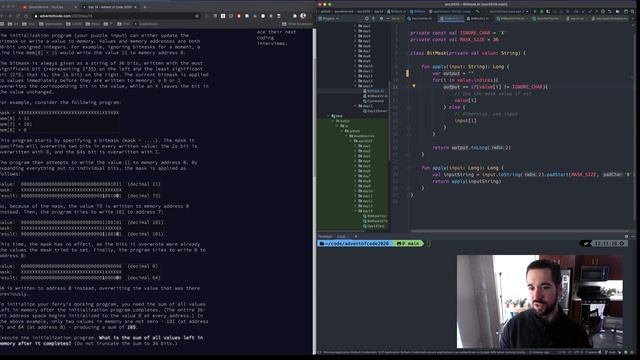
Task: Bookmark this page with the star icon
Action: tap(197, 16)
